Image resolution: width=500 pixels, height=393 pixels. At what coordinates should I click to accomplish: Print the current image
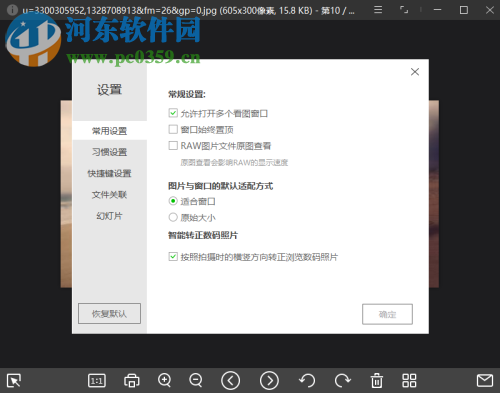tap(132, 380)
